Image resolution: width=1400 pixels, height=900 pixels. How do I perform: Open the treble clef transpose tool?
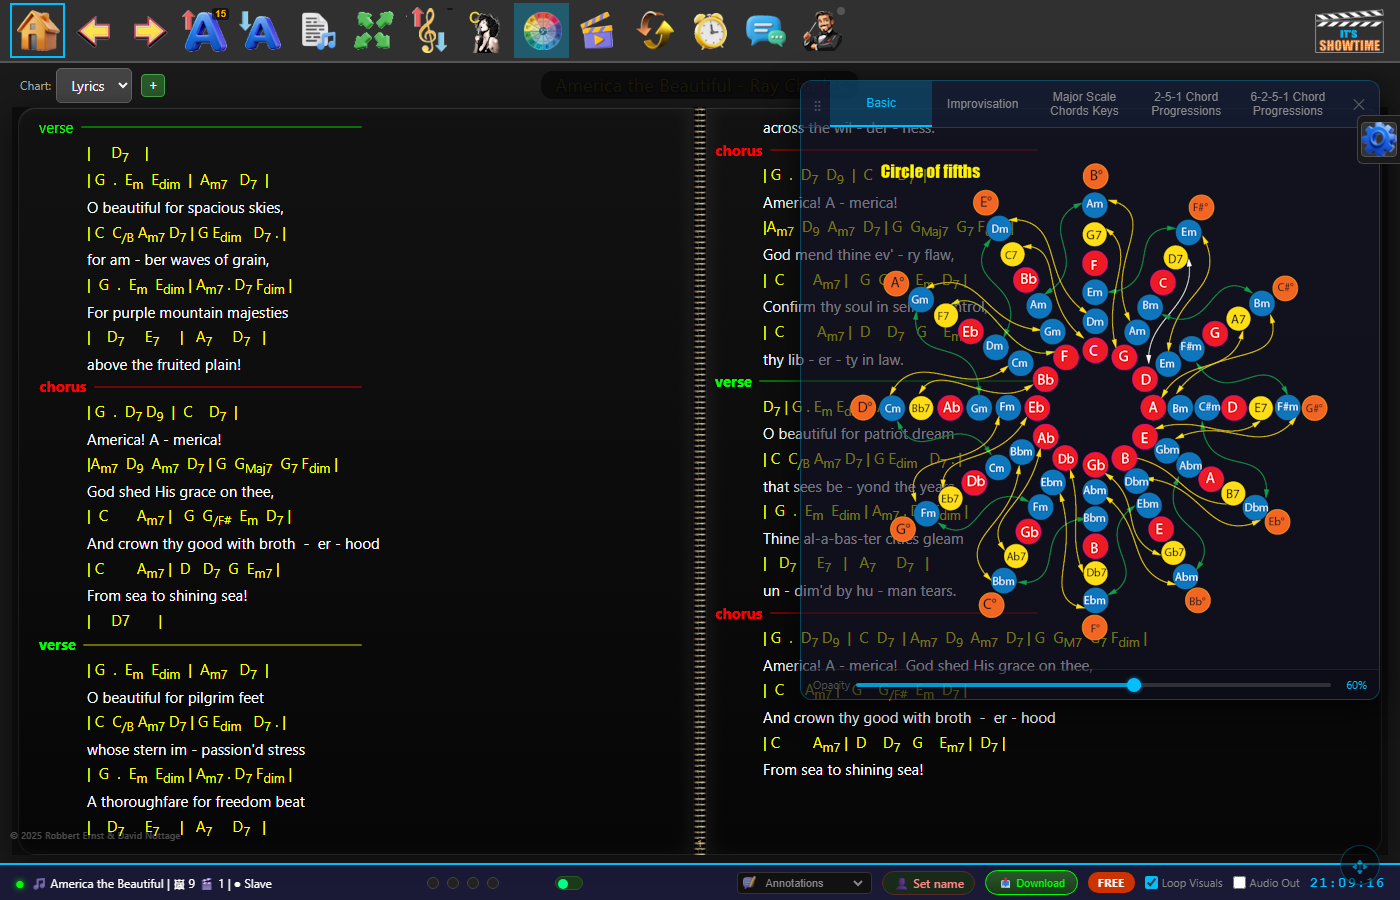(x=430, y=30)
